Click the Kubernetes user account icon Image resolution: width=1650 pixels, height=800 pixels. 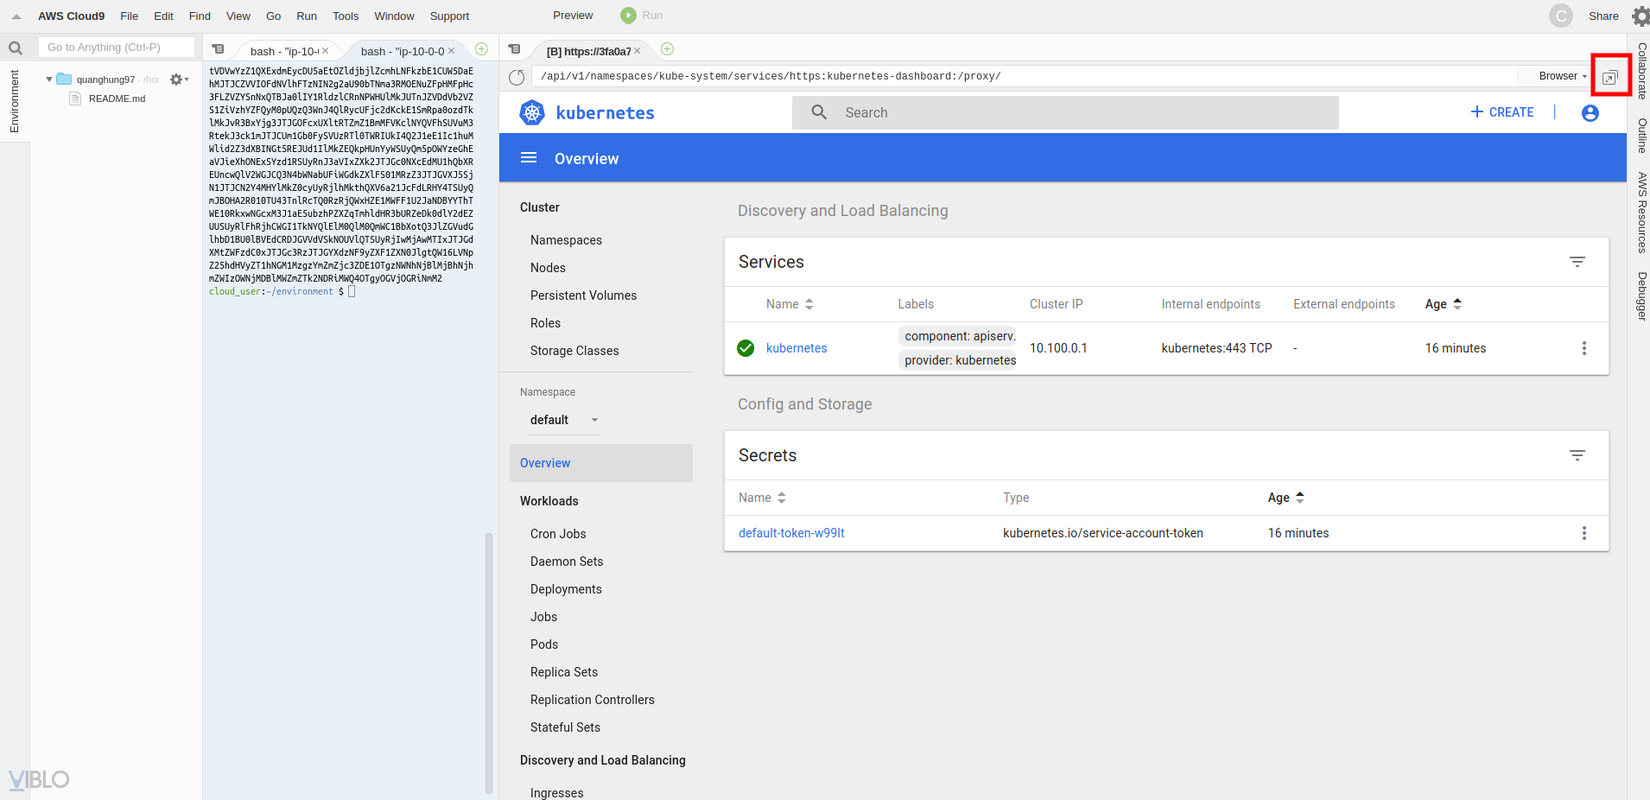[1590, 113]
